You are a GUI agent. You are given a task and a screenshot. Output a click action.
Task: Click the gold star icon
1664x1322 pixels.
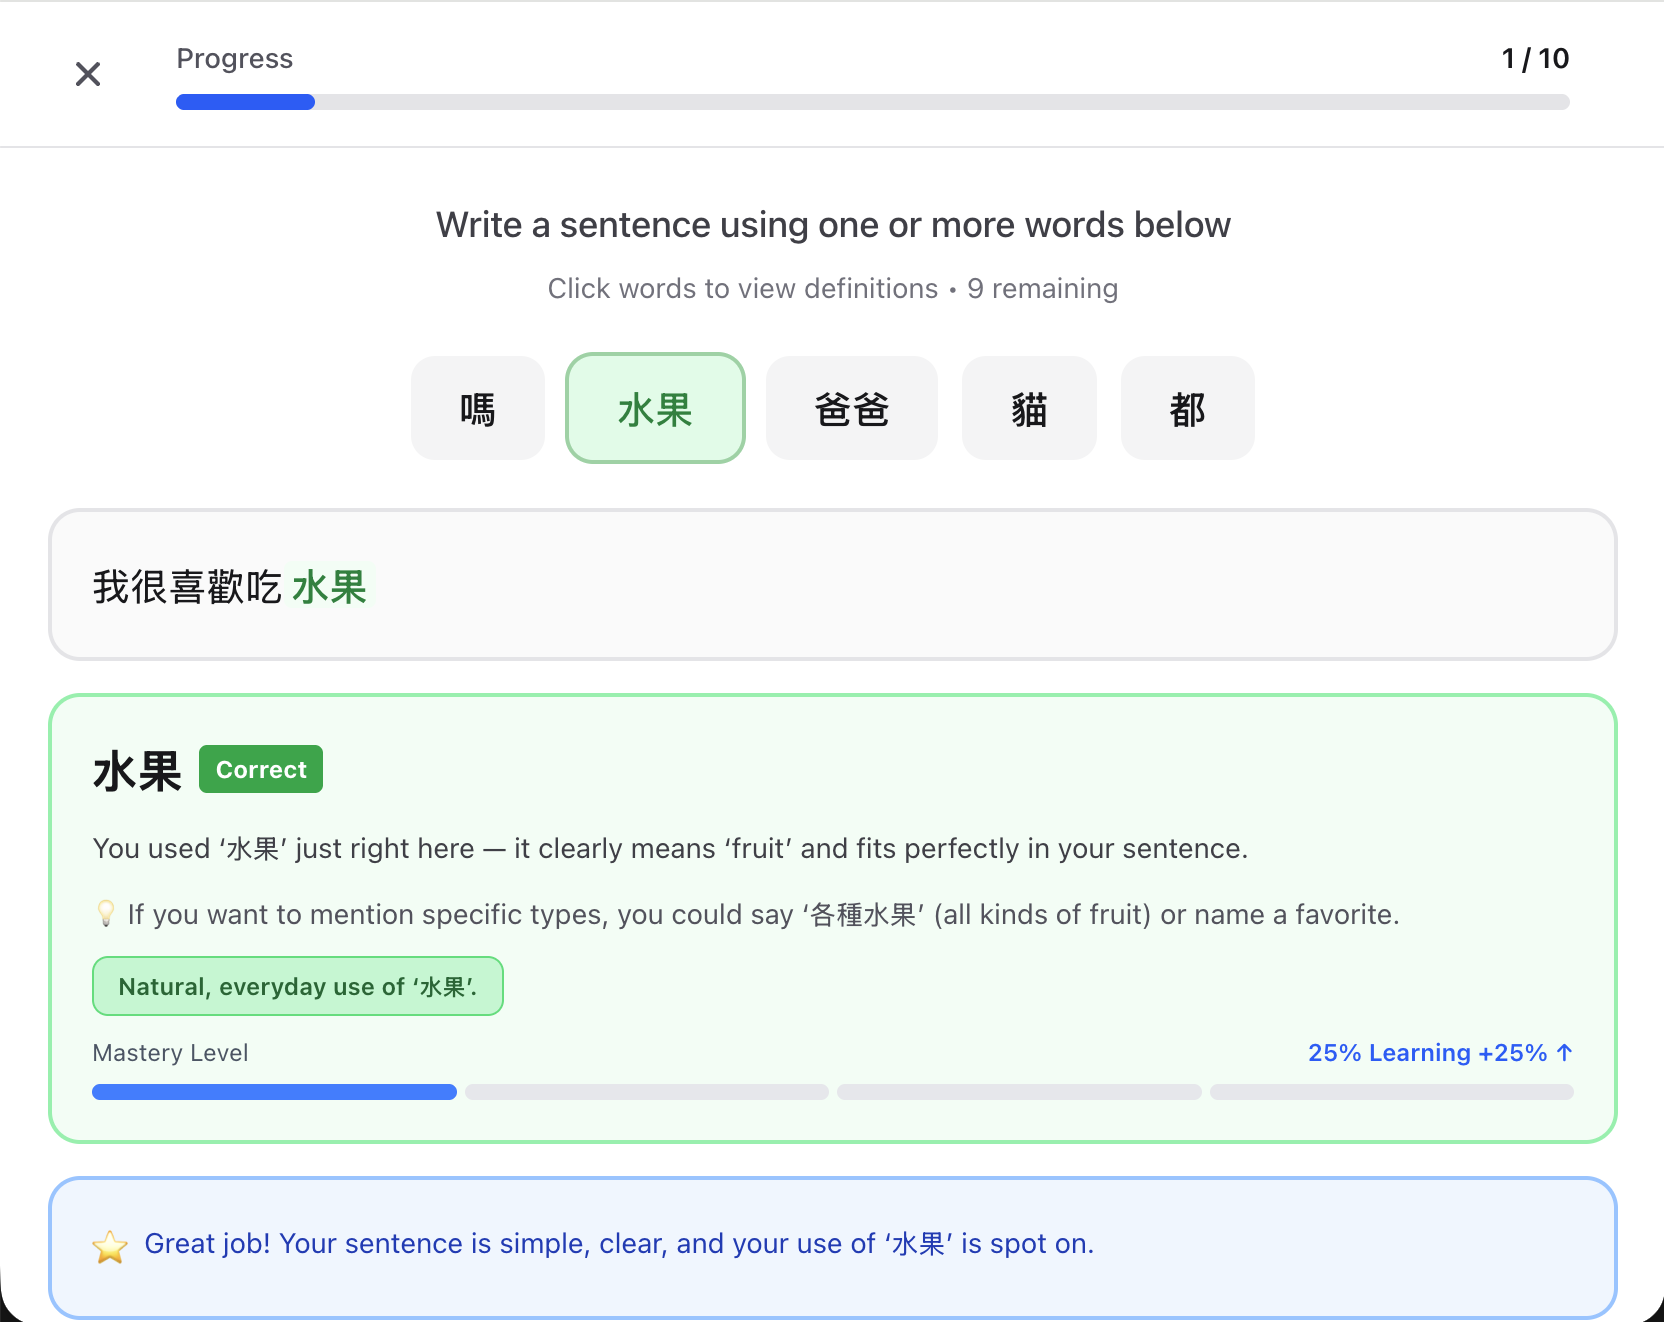click(x=110, y=1246)
